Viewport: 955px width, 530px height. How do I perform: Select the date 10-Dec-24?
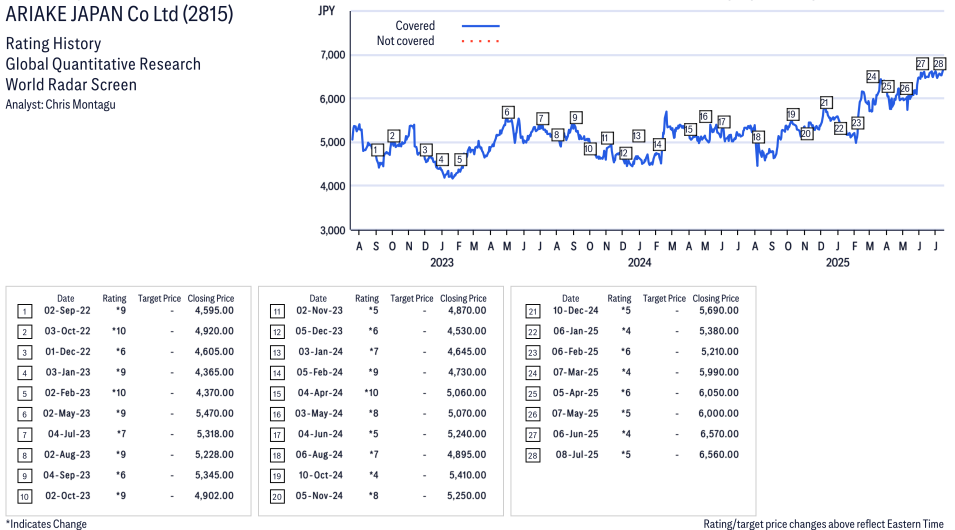click(576, 311)
